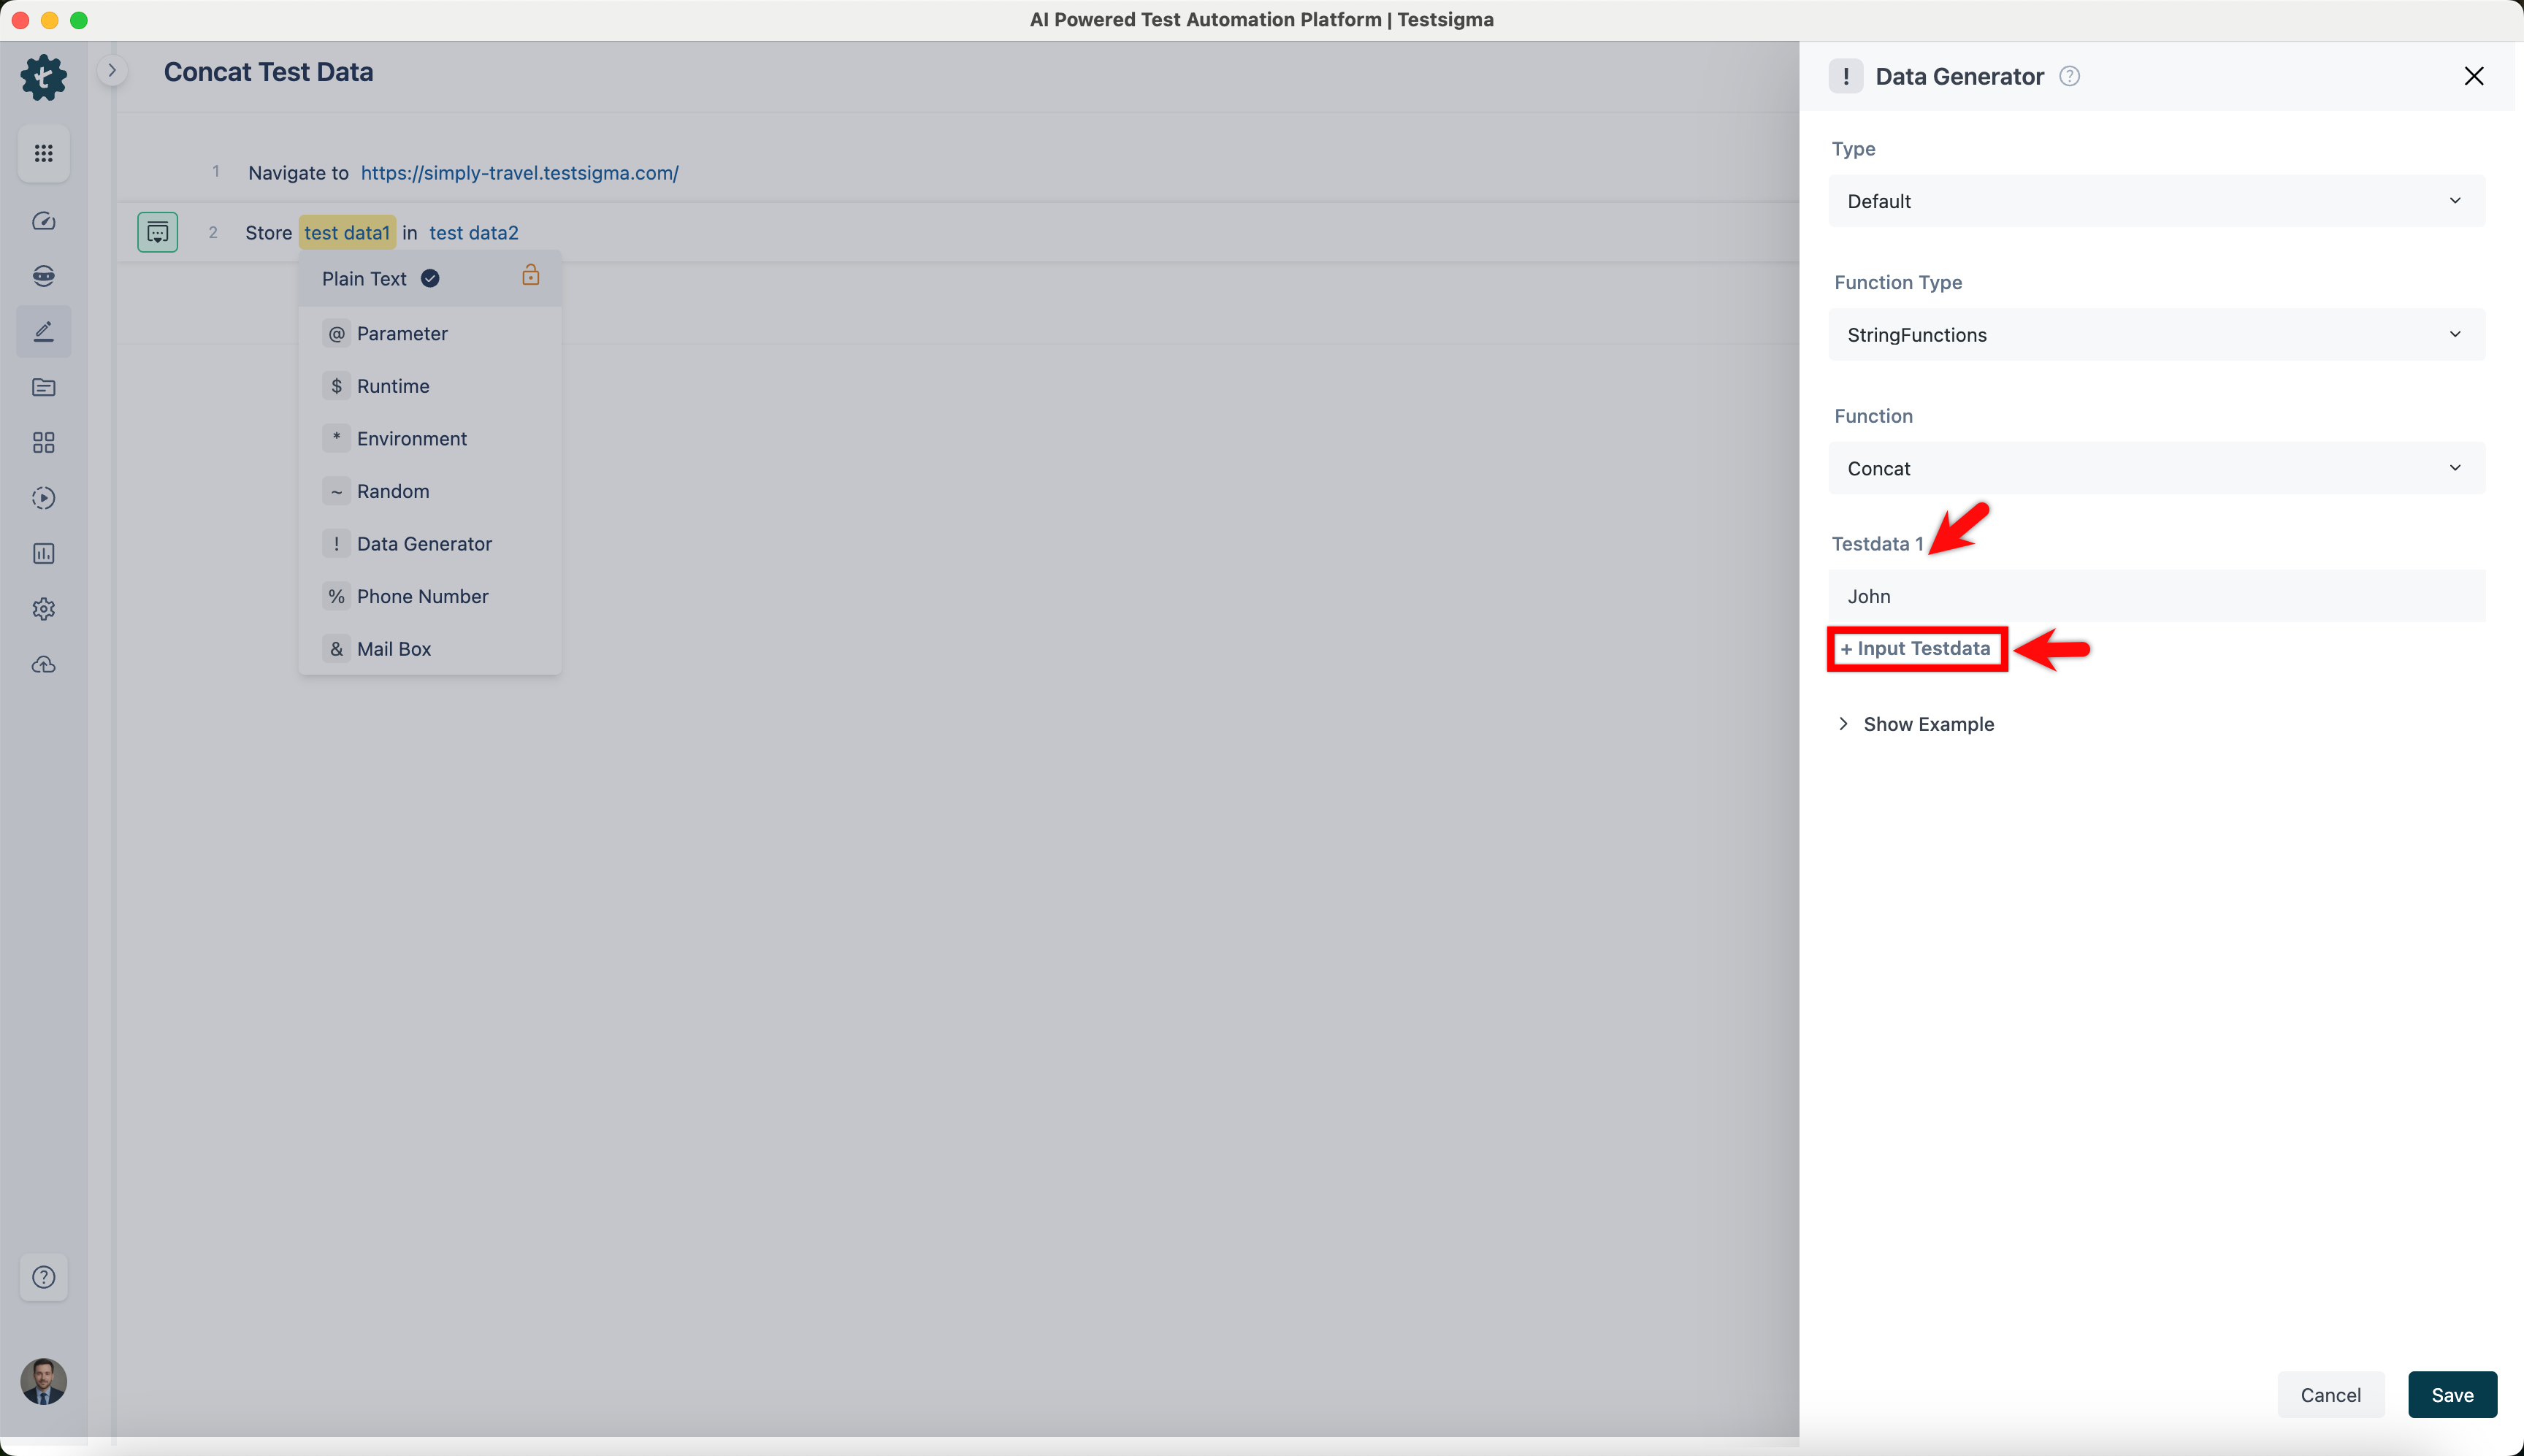Open the dashboard gauge icon

[x=43, y=221]
